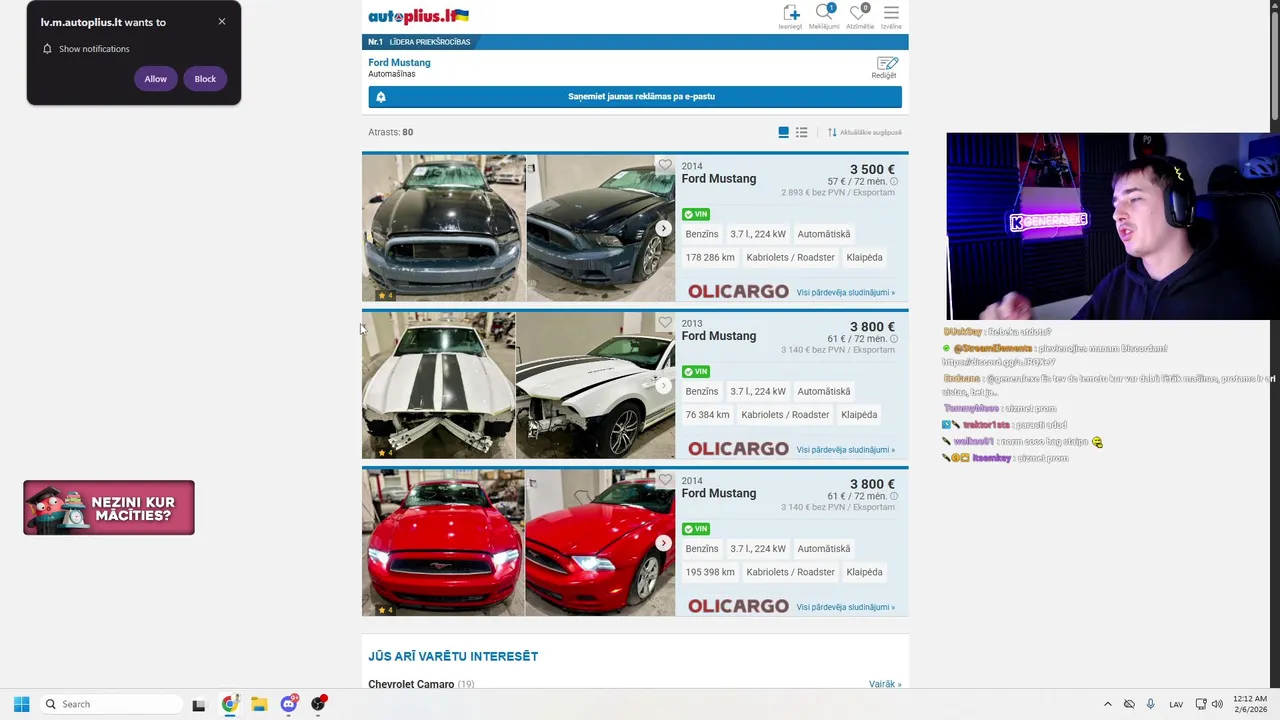Switch to the list view layout
The image size is (1280, 720).
click(x=801, y=132)
